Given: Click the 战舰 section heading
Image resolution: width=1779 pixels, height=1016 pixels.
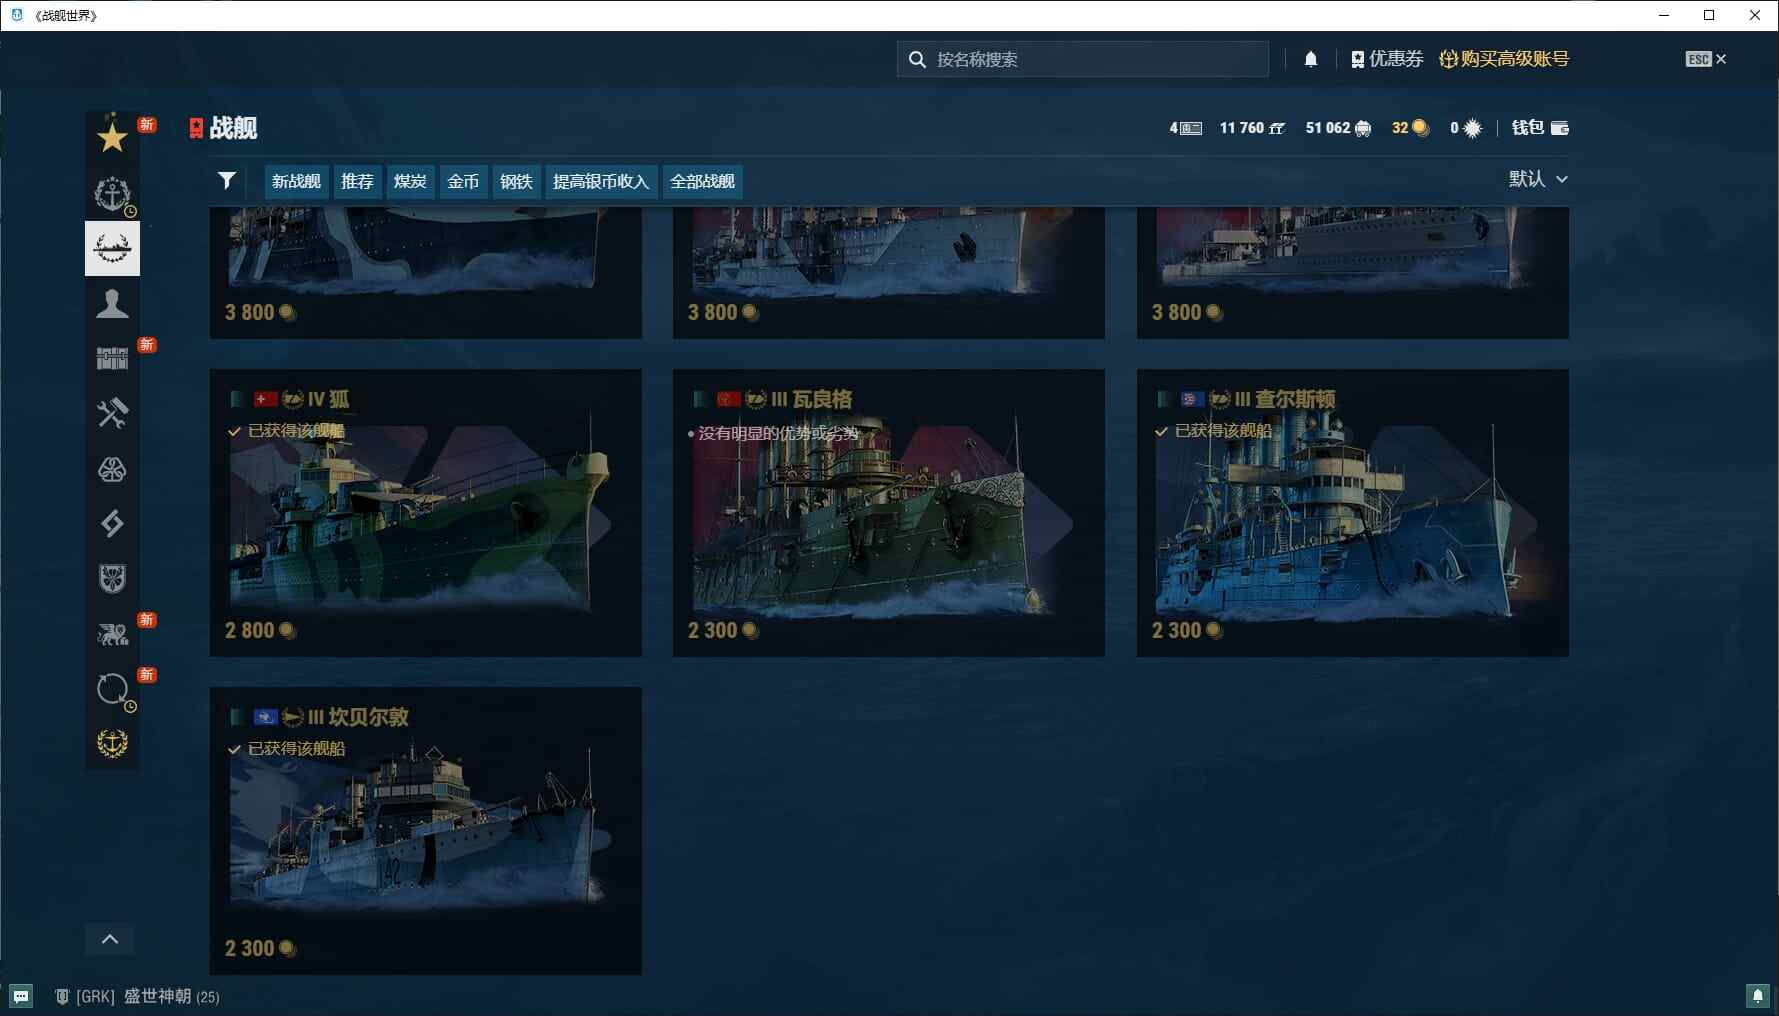Looking at the screenshot, I should 233,128.
